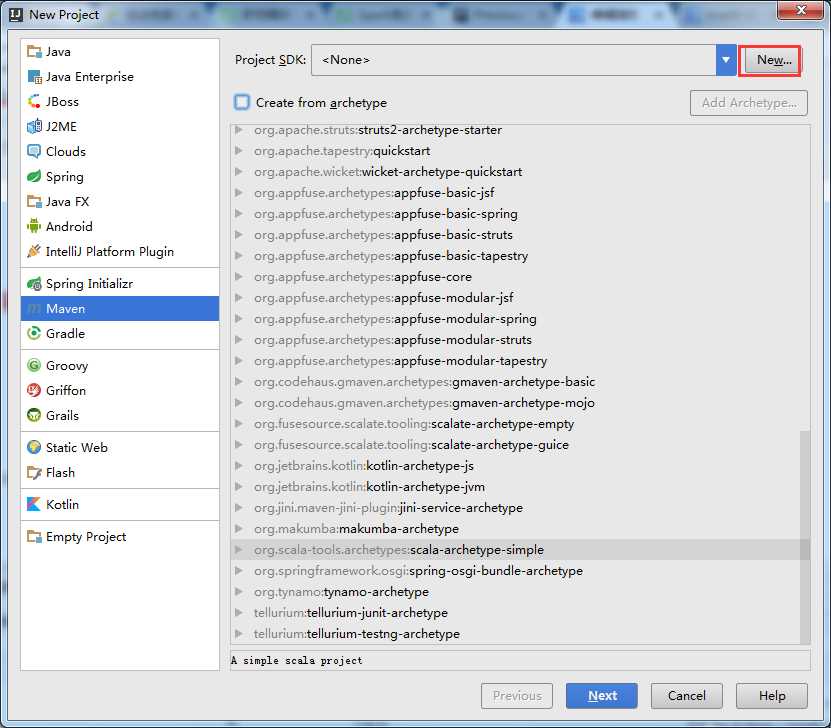This screenshot has height=728, width=831.
Task: Open the Project SDK dropdown arrow
Action: [726, 60]
